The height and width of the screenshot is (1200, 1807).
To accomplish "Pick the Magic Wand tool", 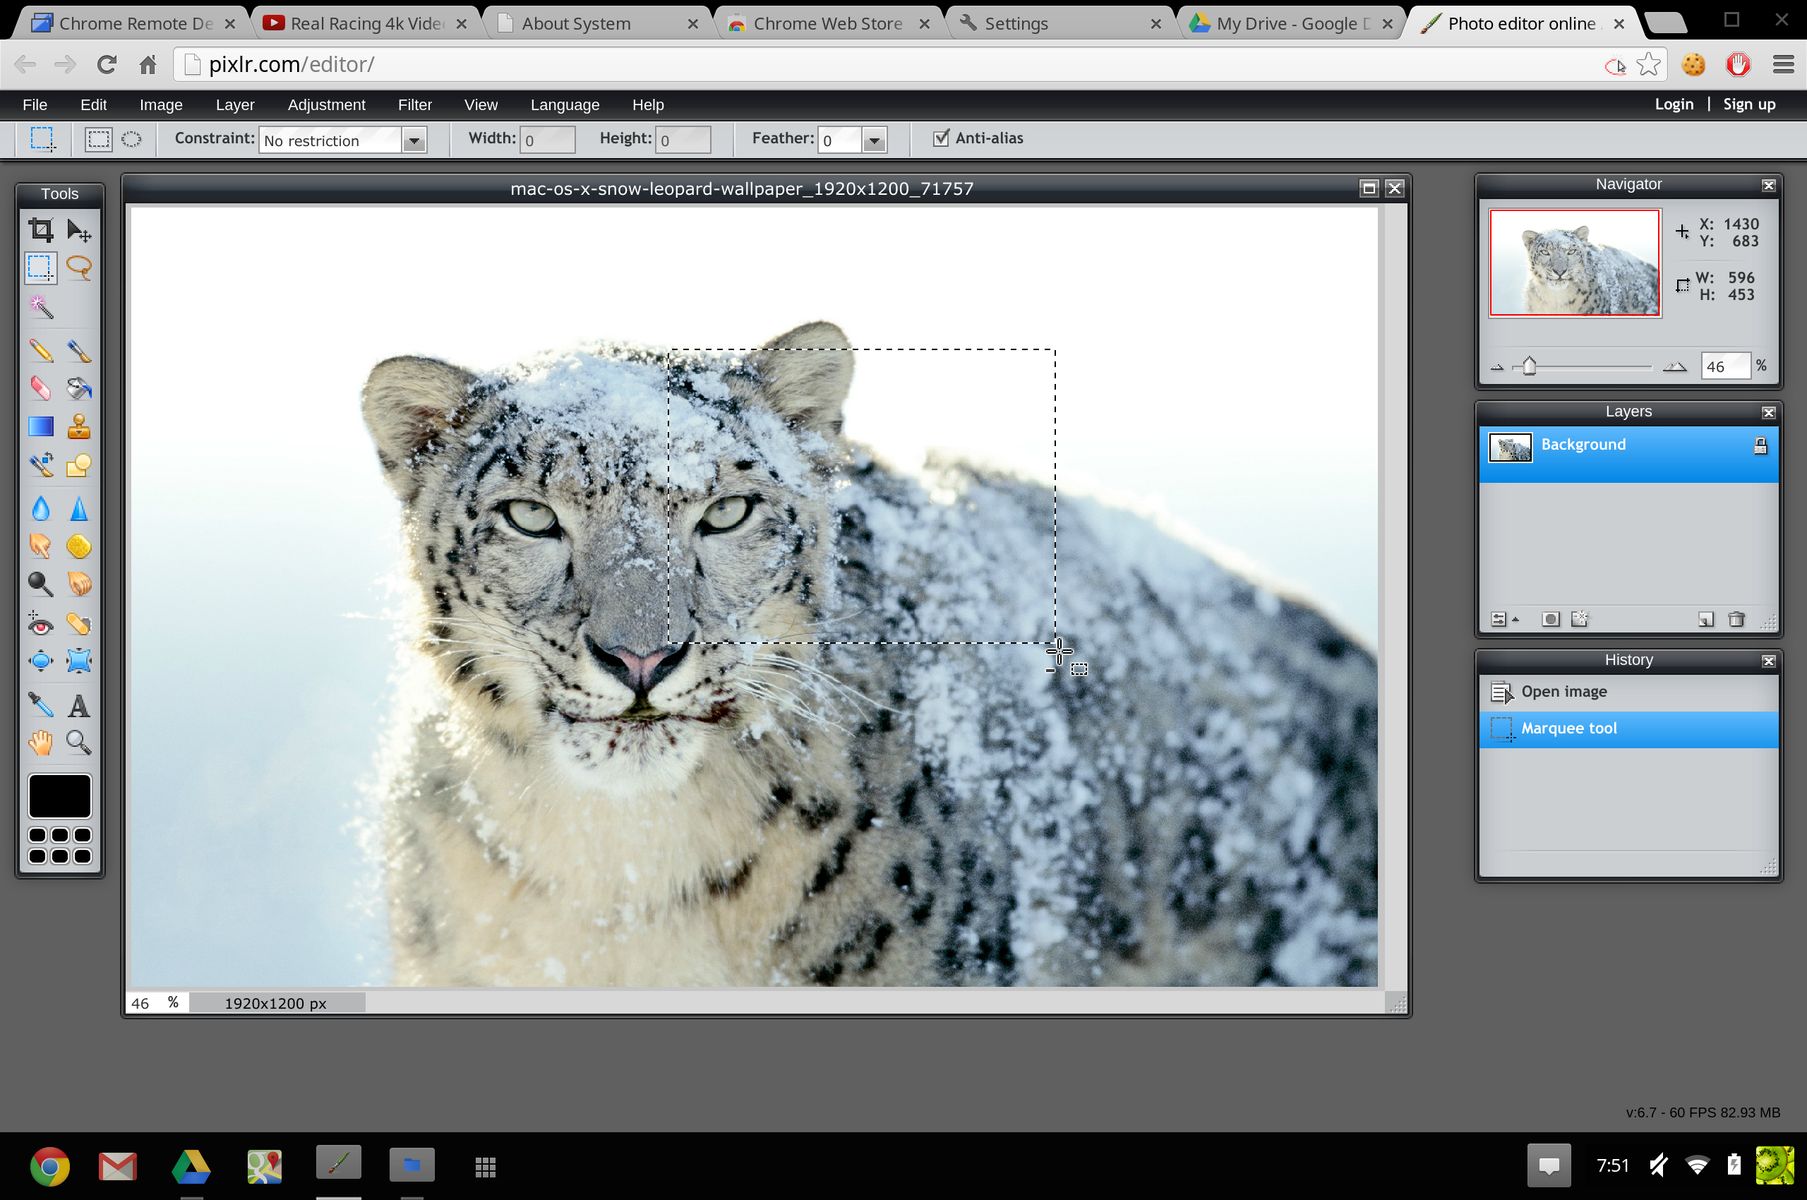I will (40, 307).
